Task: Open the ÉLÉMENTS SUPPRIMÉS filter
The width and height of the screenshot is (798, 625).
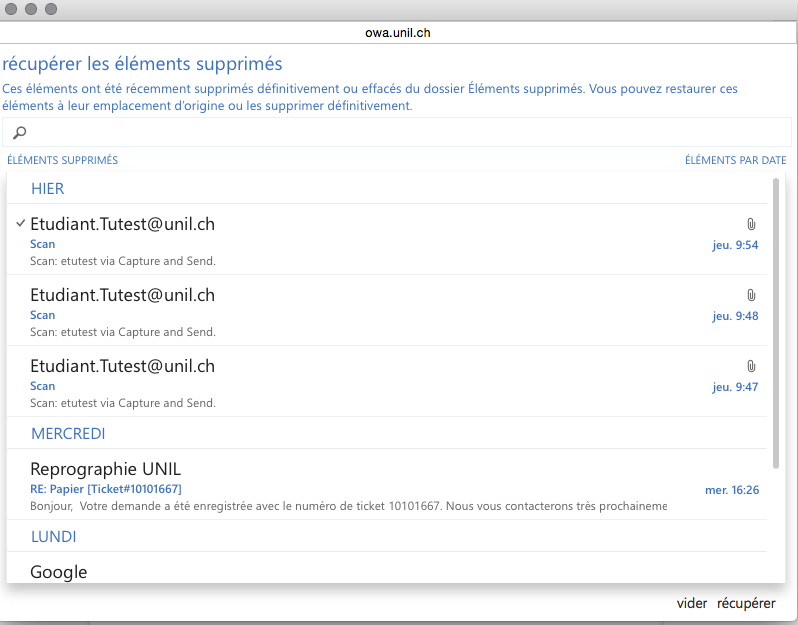Action: pos(62,161)
